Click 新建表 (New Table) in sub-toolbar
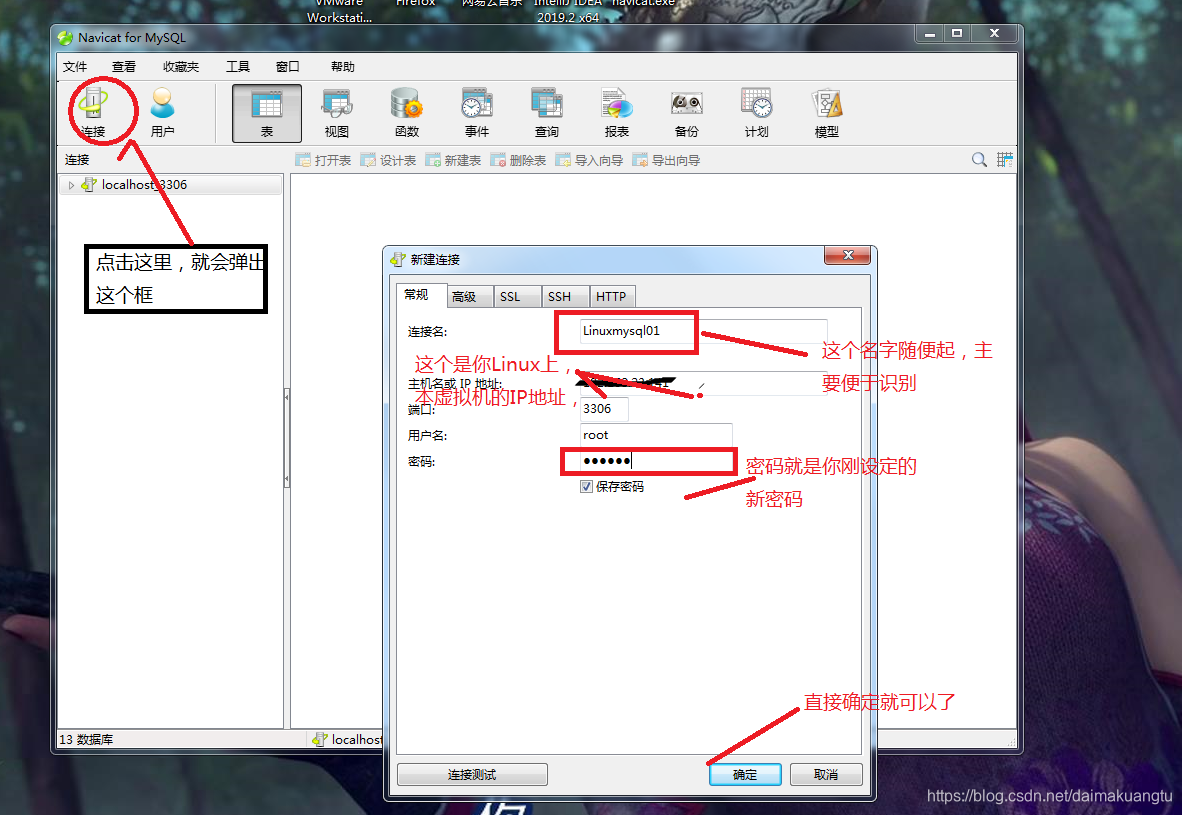 pos(453,160)
